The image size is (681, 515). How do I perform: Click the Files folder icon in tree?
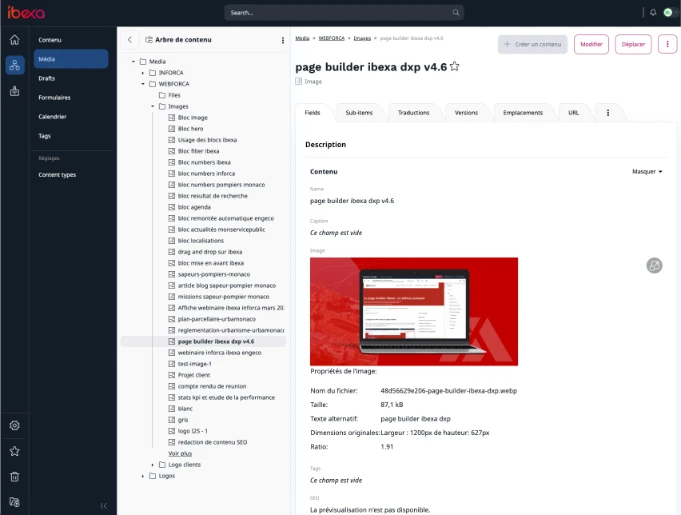click(162, 95)
